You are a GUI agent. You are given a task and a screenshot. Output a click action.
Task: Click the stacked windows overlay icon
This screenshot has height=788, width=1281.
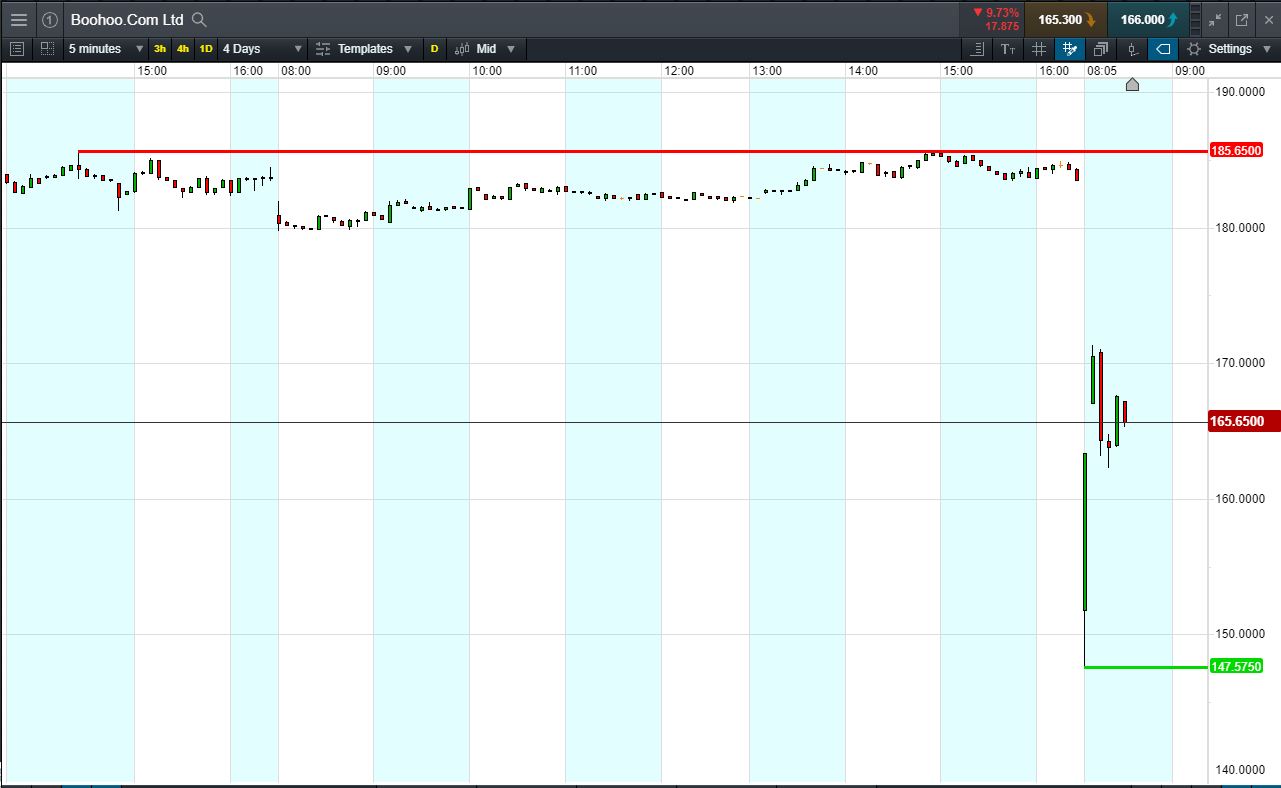click(1101, 48)
